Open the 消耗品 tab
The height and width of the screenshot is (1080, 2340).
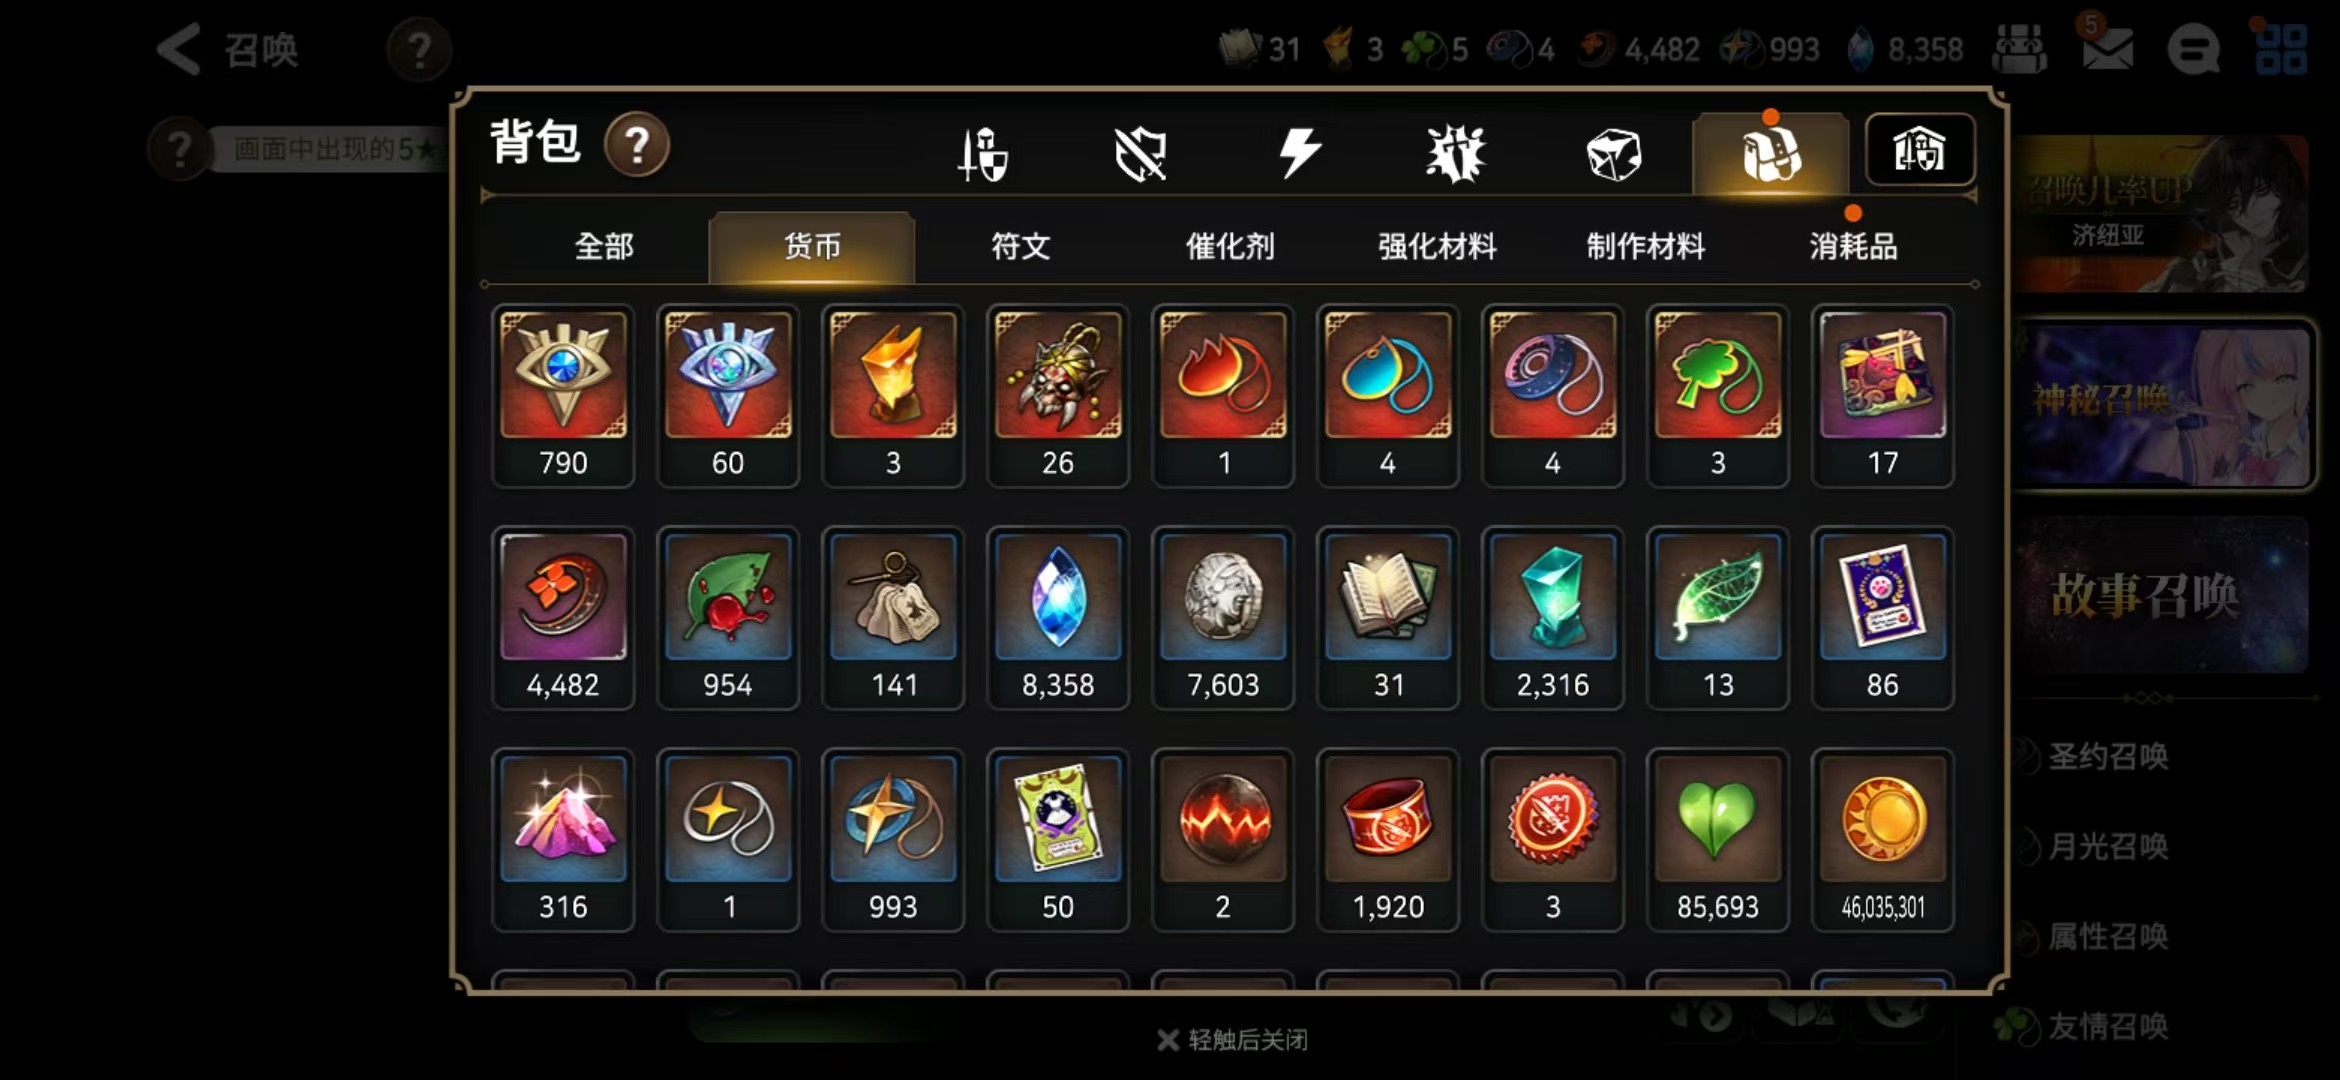(1853, 246)
